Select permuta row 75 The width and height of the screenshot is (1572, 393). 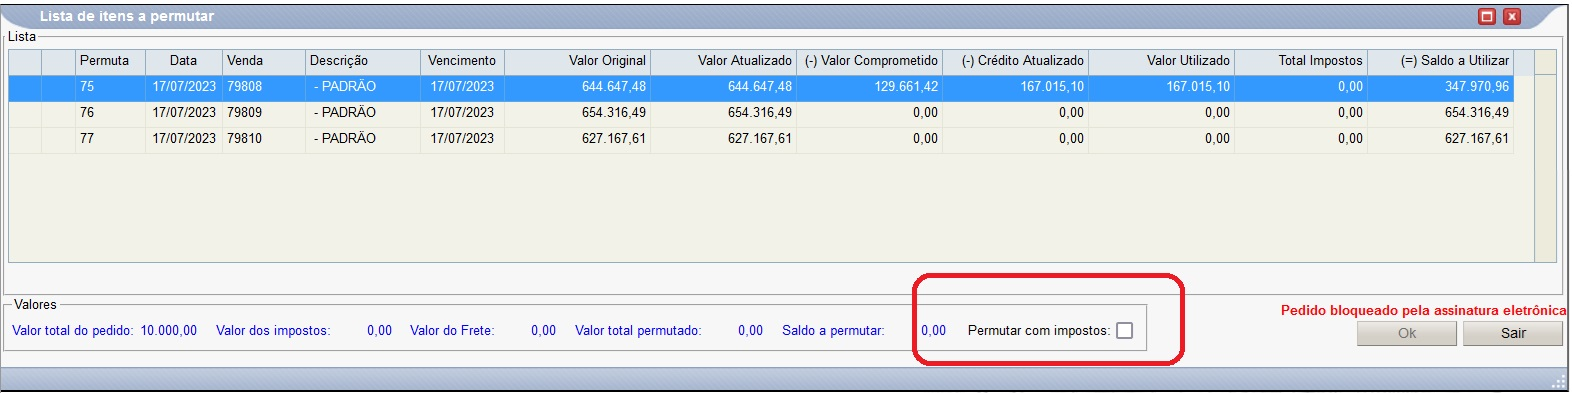pos(760,87)
